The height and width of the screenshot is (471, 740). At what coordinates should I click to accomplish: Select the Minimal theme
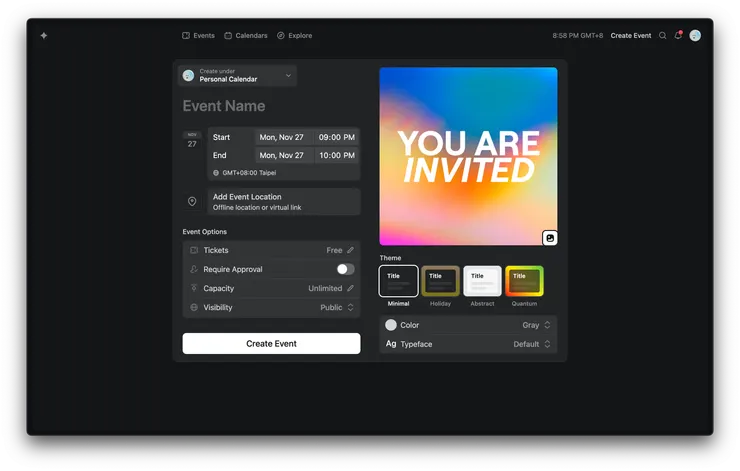click(x=398, y=281)
